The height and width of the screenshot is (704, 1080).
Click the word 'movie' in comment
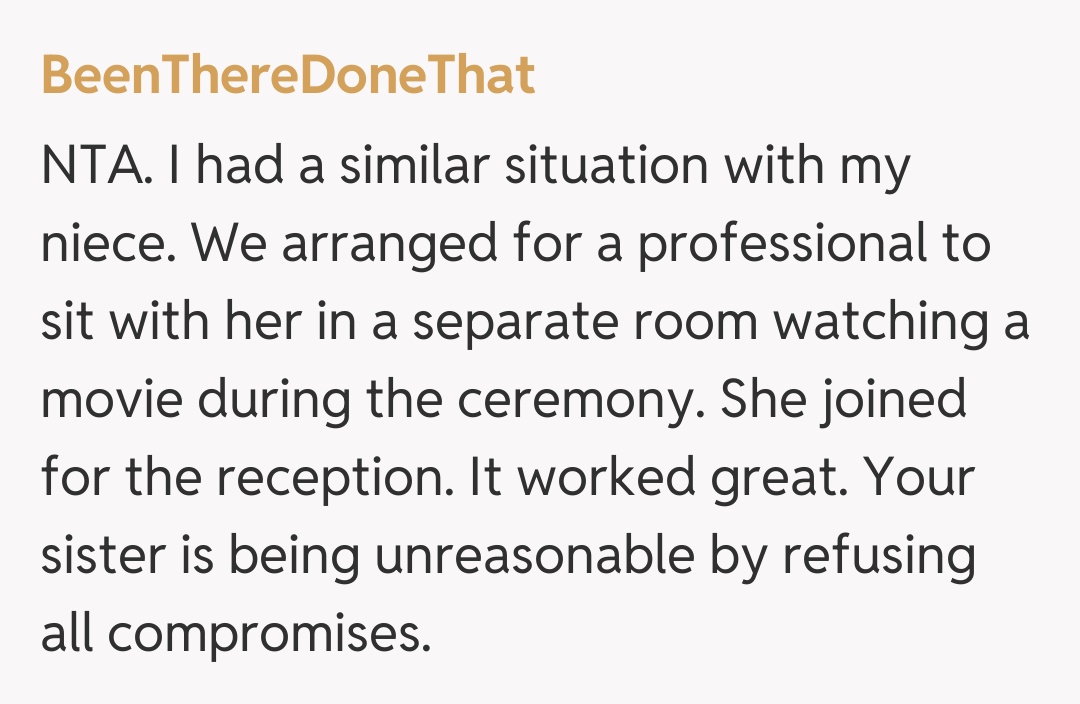pos(110,401)
